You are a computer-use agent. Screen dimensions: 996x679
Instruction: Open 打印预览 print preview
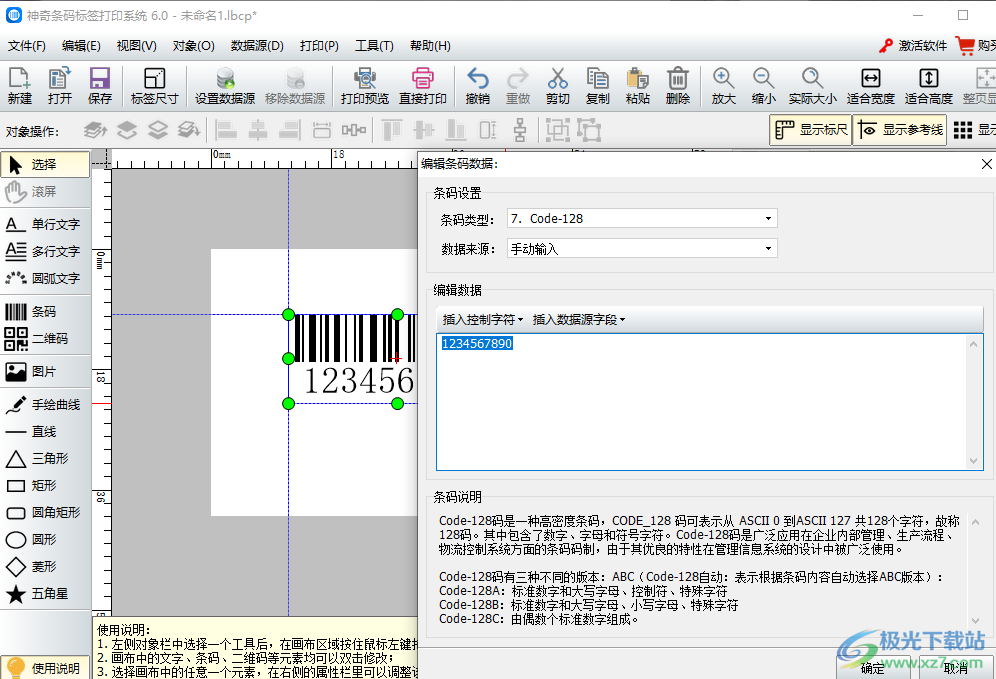coord(365,86)
